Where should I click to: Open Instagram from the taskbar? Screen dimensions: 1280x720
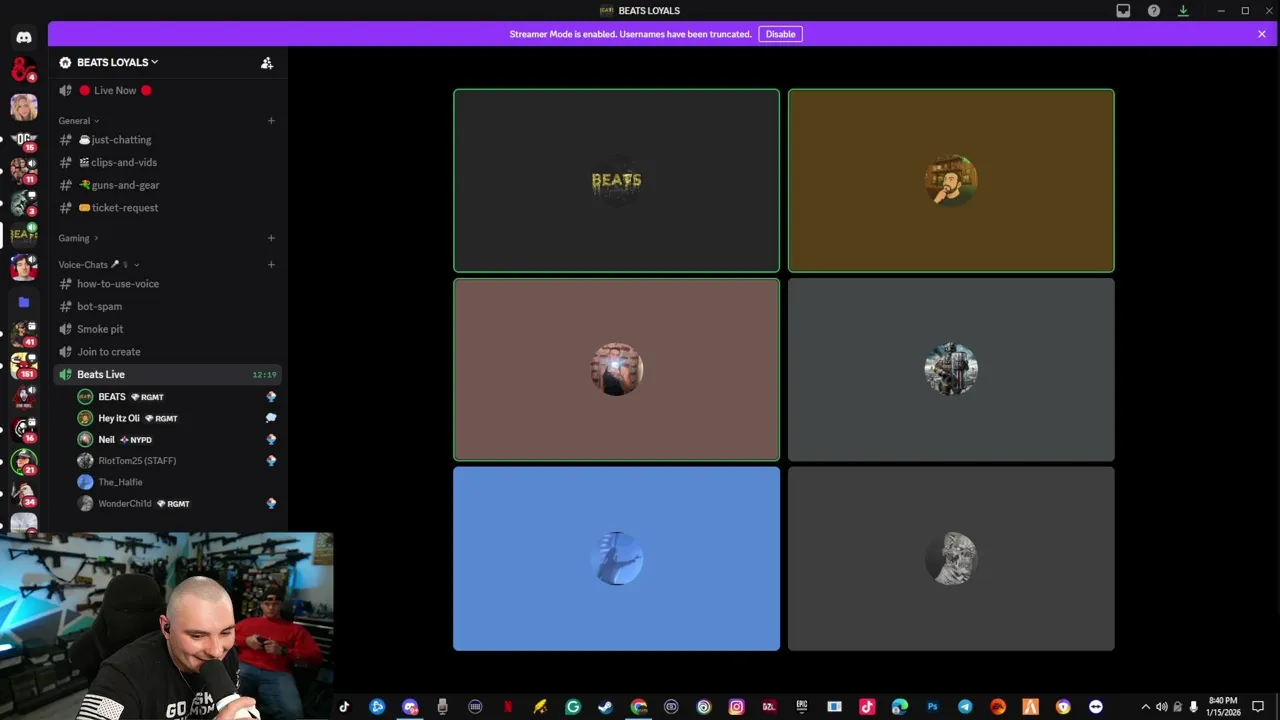pyautogui.click(x=736, y=707)
